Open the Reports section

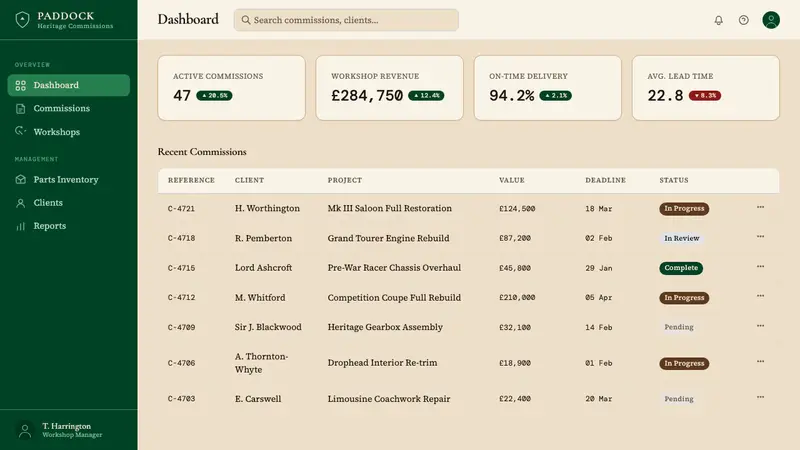(68, 226)
